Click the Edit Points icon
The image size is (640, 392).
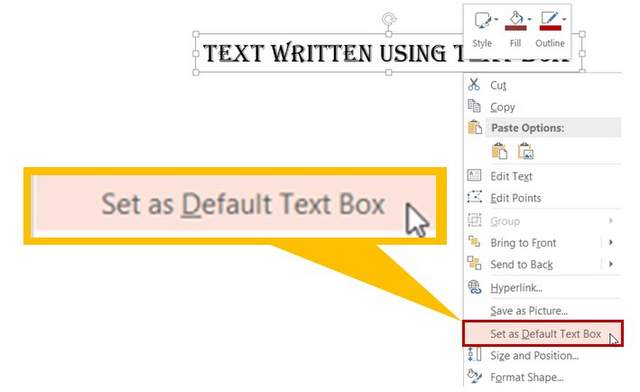474,197
